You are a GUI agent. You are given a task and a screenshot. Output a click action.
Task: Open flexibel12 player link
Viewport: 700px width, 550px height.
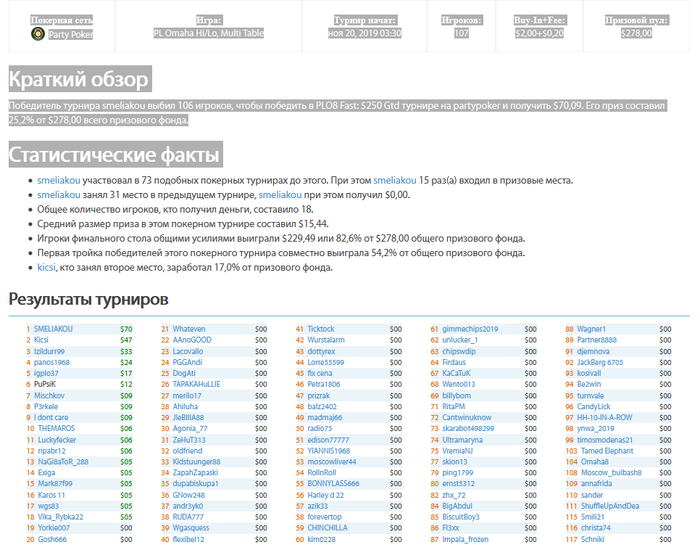188,539
